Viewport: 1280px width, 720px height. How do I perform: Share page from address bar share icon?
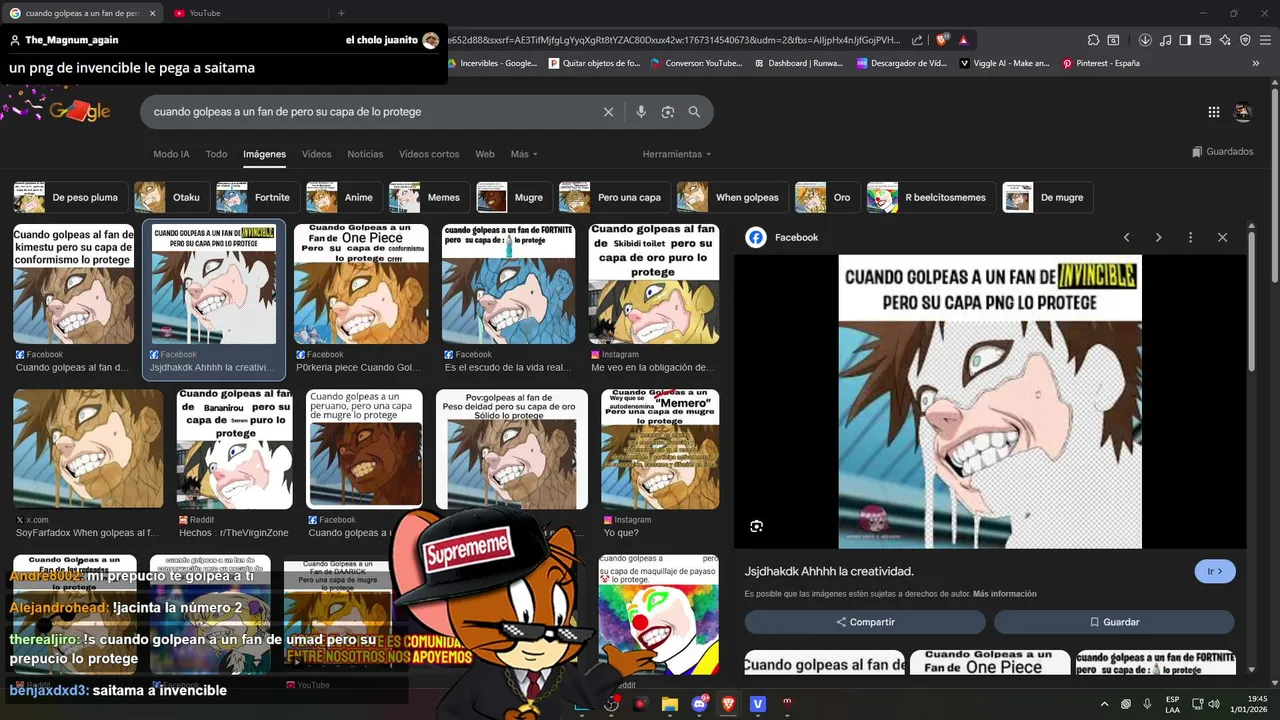(x=918, y=40)
